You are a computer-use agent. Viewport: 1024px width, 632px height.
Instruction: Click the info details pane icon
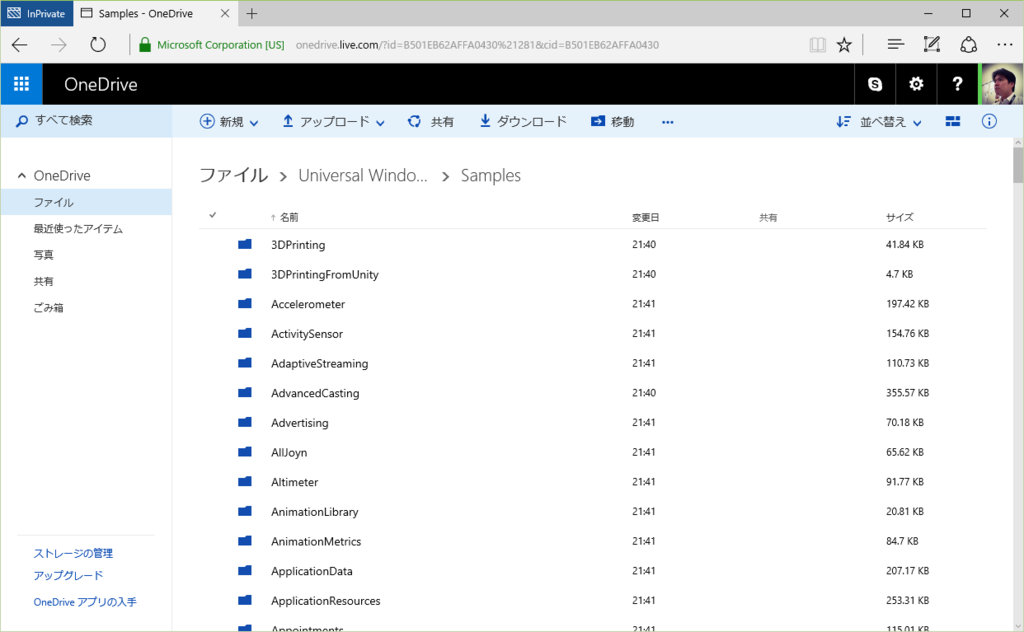click(989, 121)
